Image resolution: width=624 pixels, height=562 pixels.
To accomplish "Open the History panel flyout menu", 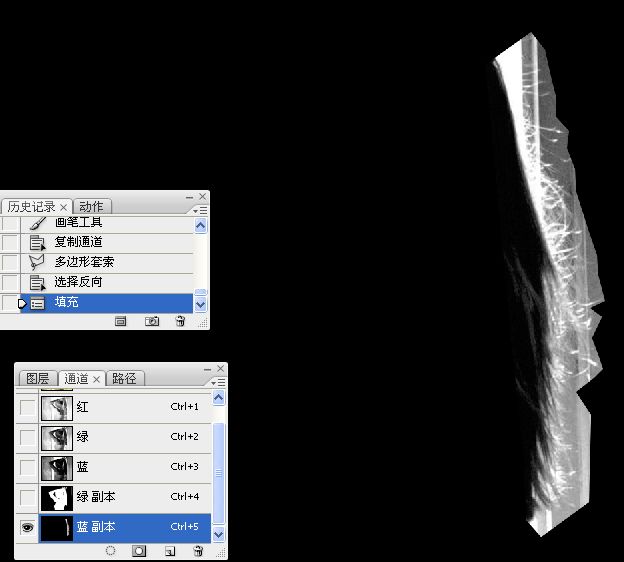I will click(200, 210).
